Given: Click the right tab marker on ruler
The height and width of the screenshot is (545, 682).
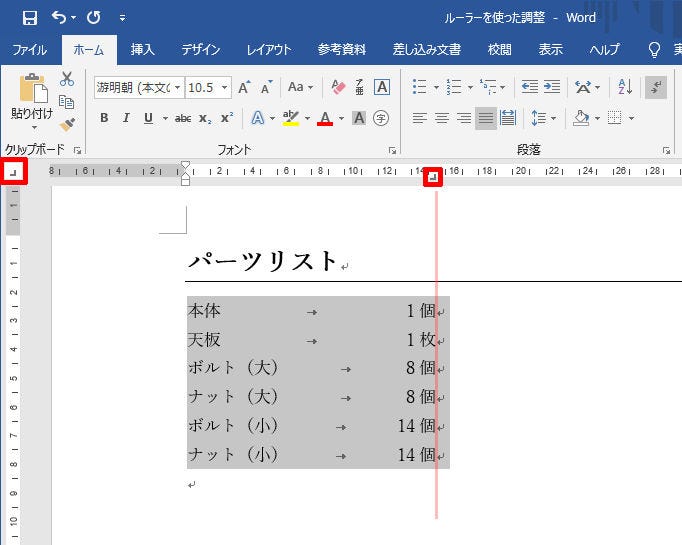Looking at the screenshot, I should coord(433,177).
